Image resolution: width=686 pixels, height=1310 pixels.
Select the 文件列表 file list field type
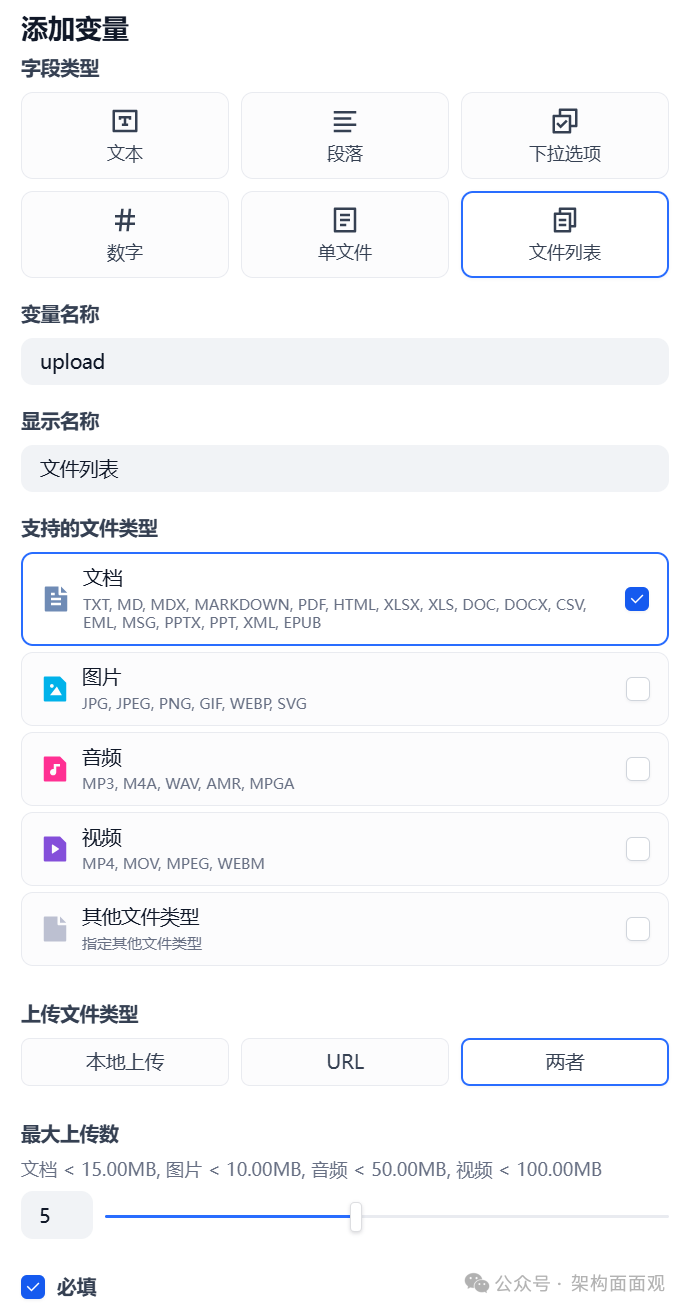click(564, 234)
